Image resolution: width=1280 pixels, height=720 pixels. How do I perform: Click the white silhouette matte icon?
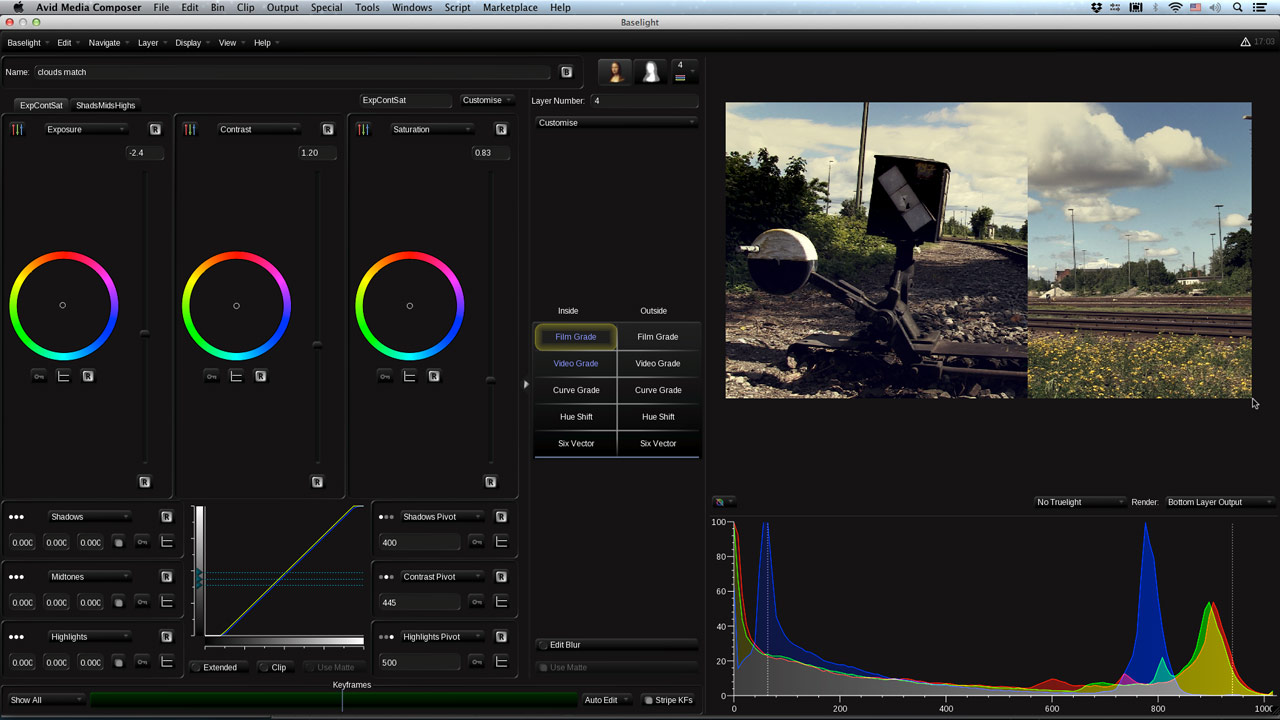pyautogui.click(x=650, y=71)
